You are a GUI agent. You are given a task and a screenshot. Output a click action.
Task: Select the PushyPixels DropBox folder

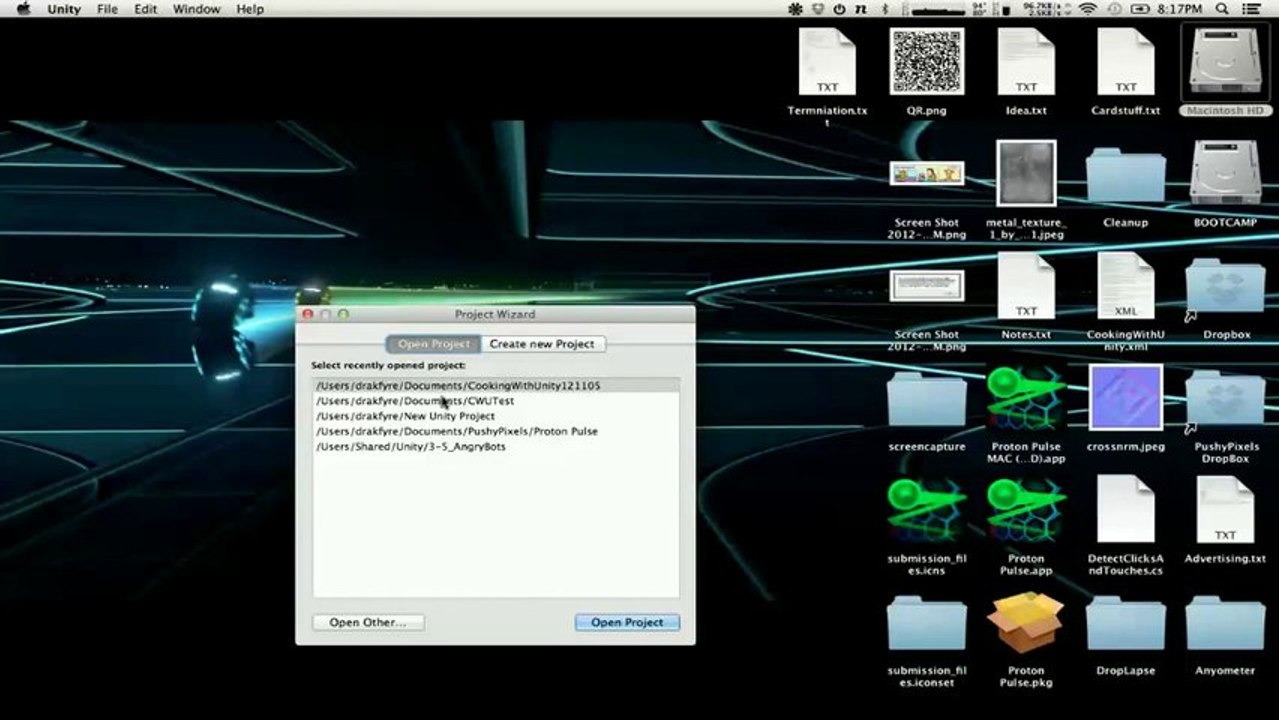[x=1225, y=400]
